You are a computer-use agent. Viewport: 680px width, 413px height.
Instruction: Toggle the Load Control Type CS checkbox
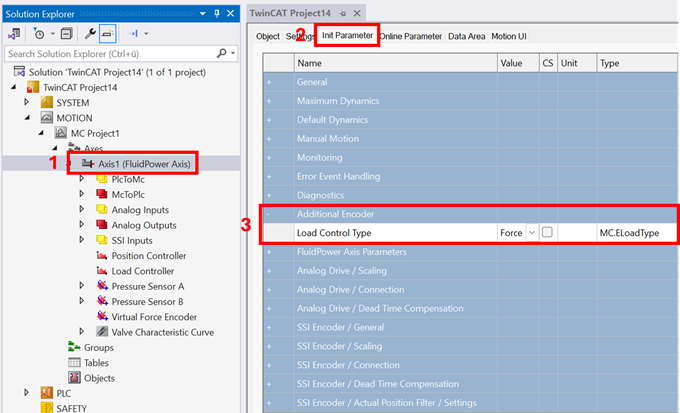coord(547,232)
